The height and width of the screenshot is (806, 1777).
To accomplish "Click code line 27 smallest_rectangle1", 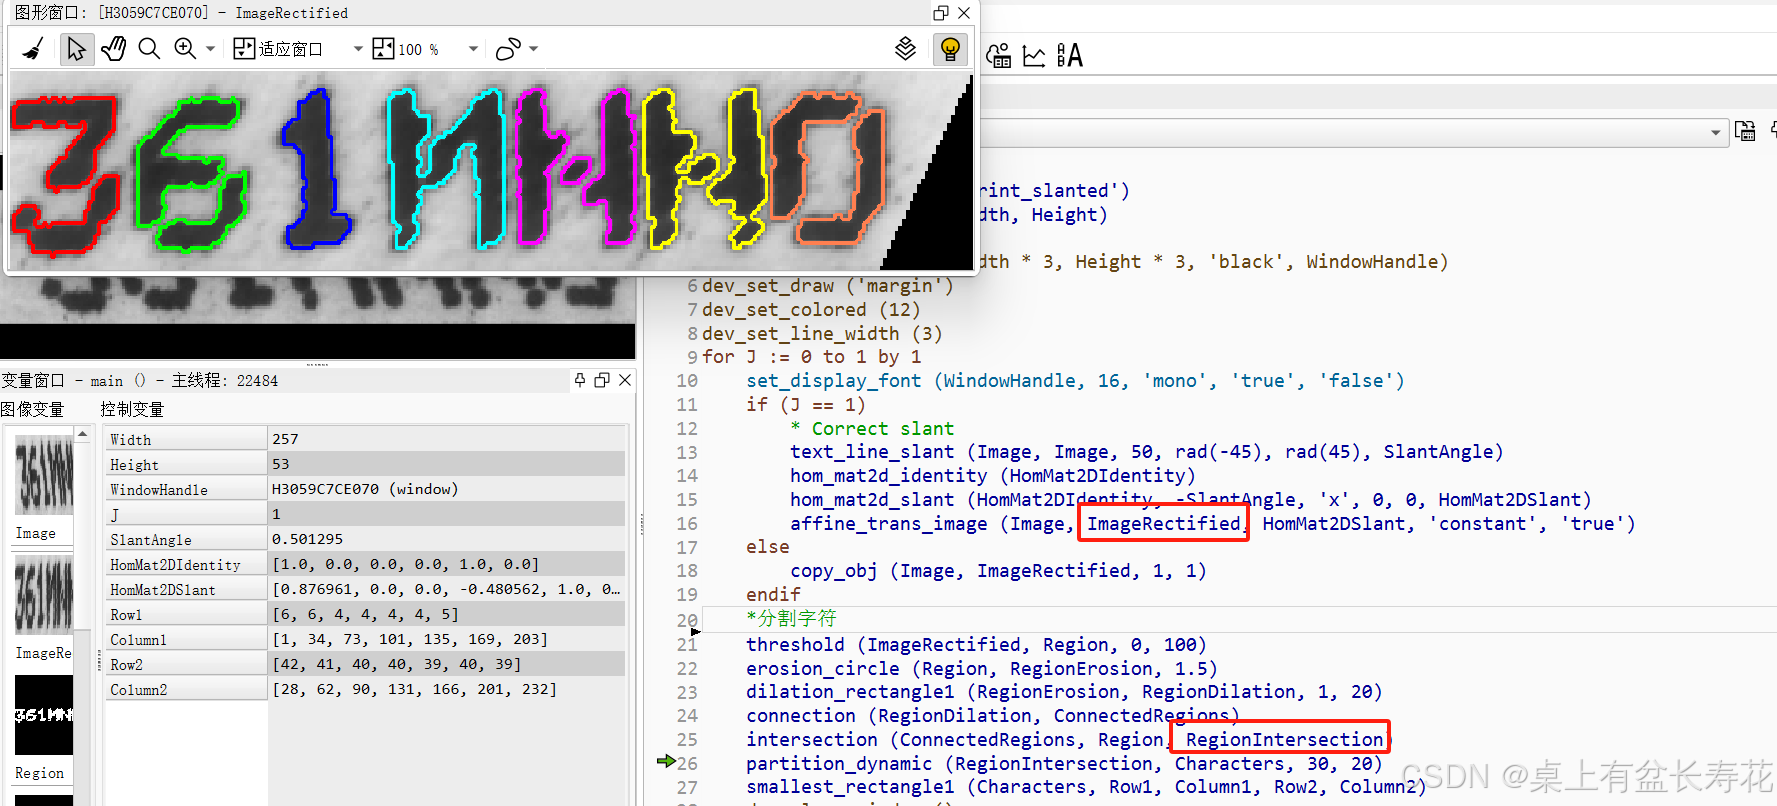I will (x=1086, y=787).
